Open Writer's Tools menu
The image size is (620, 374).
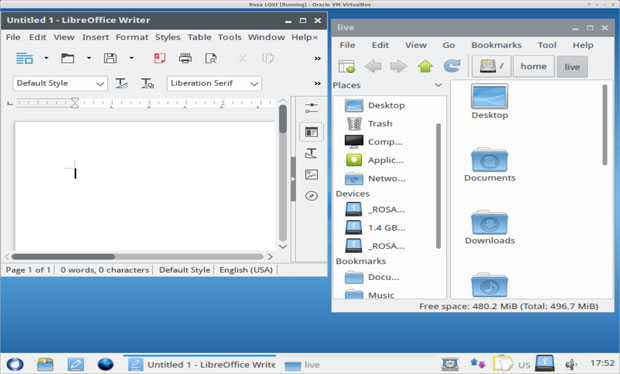[229, 37]
